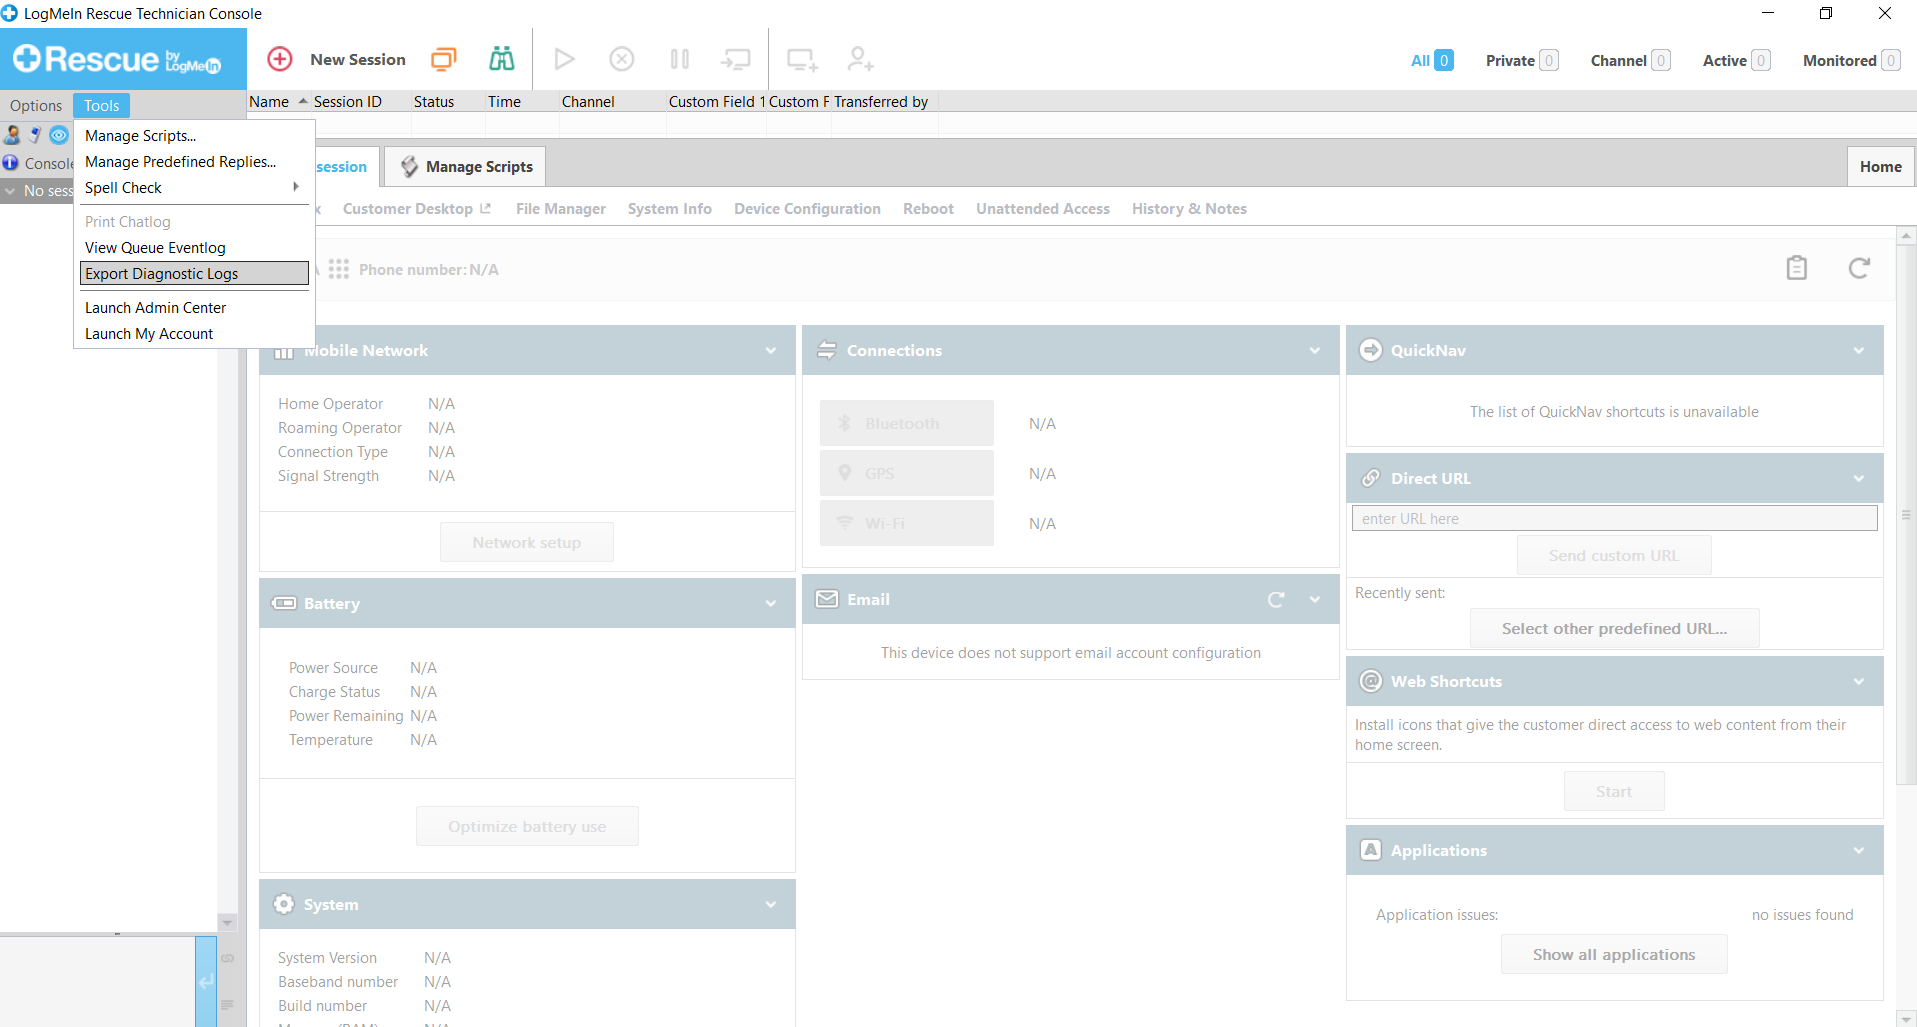Click the dial-pad grid icon beside Phone number
The height and width of the screenshot is (1027, 1917).
339,269
